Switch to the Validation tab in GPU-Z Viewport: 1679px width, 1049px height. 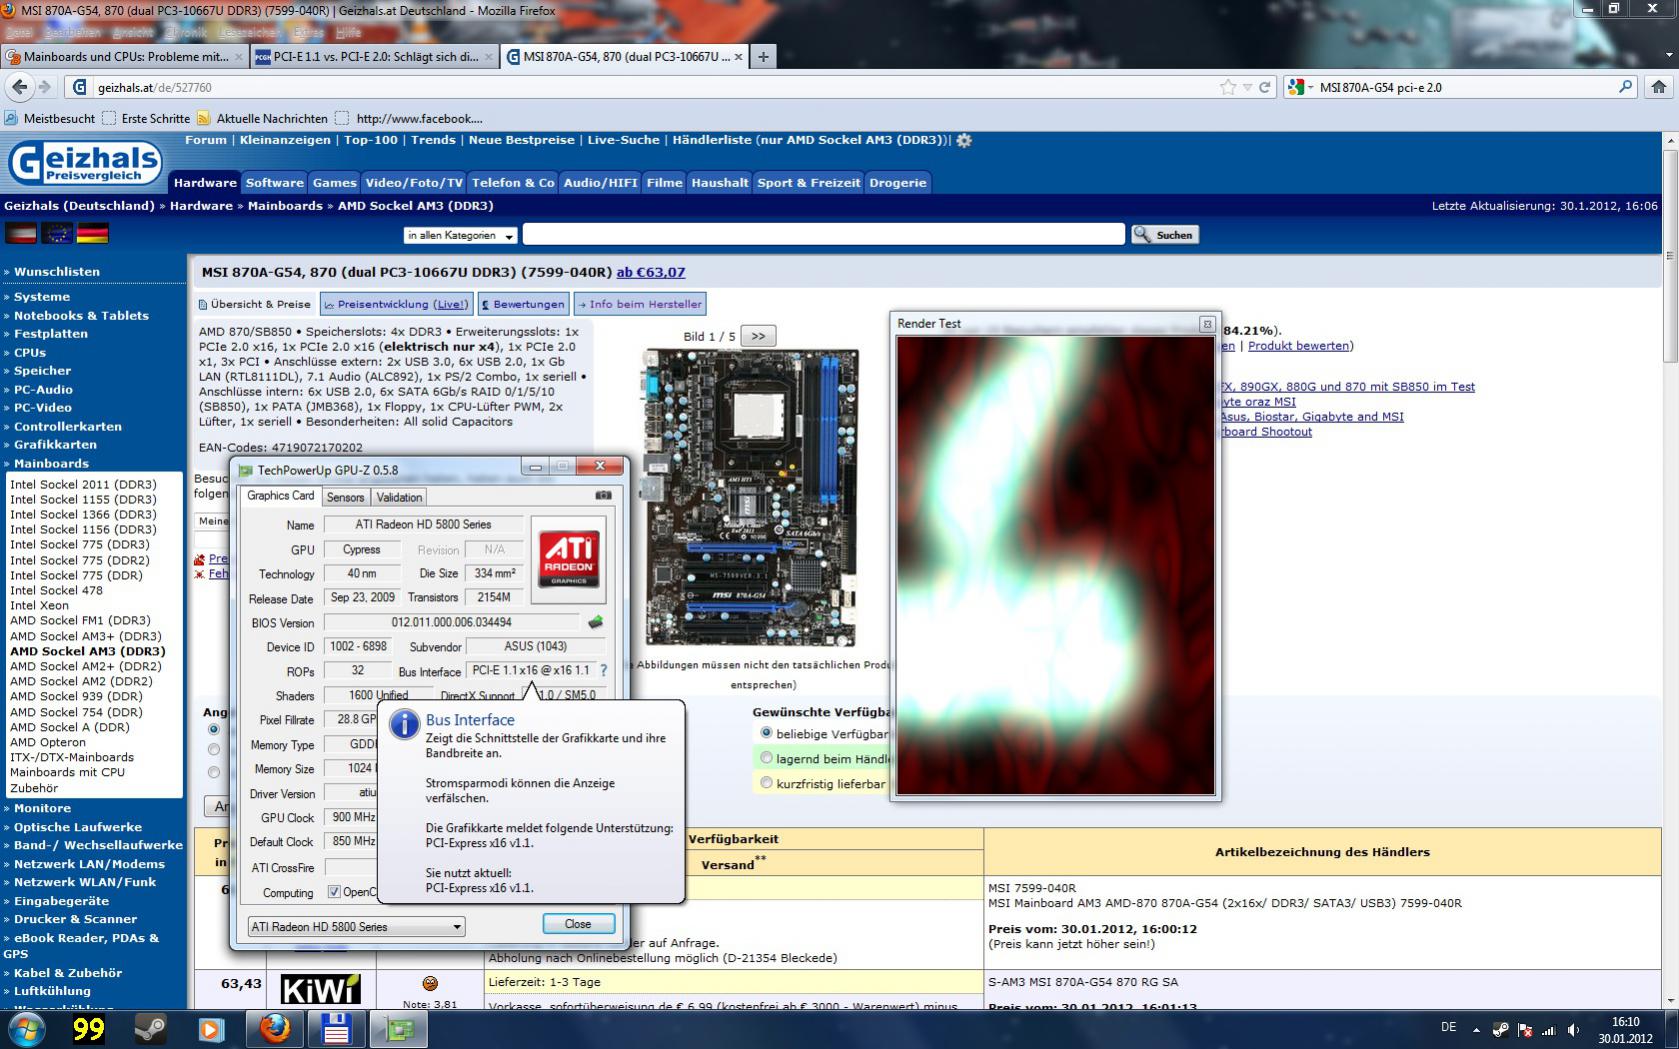[x=399, y=497]
